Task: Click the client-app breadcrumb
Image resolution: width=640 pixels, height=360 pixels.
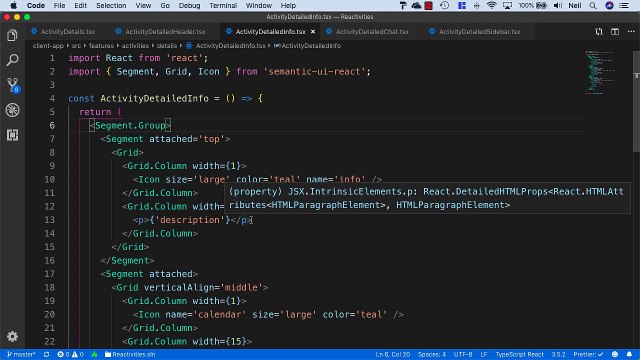Action: point(48,46)
